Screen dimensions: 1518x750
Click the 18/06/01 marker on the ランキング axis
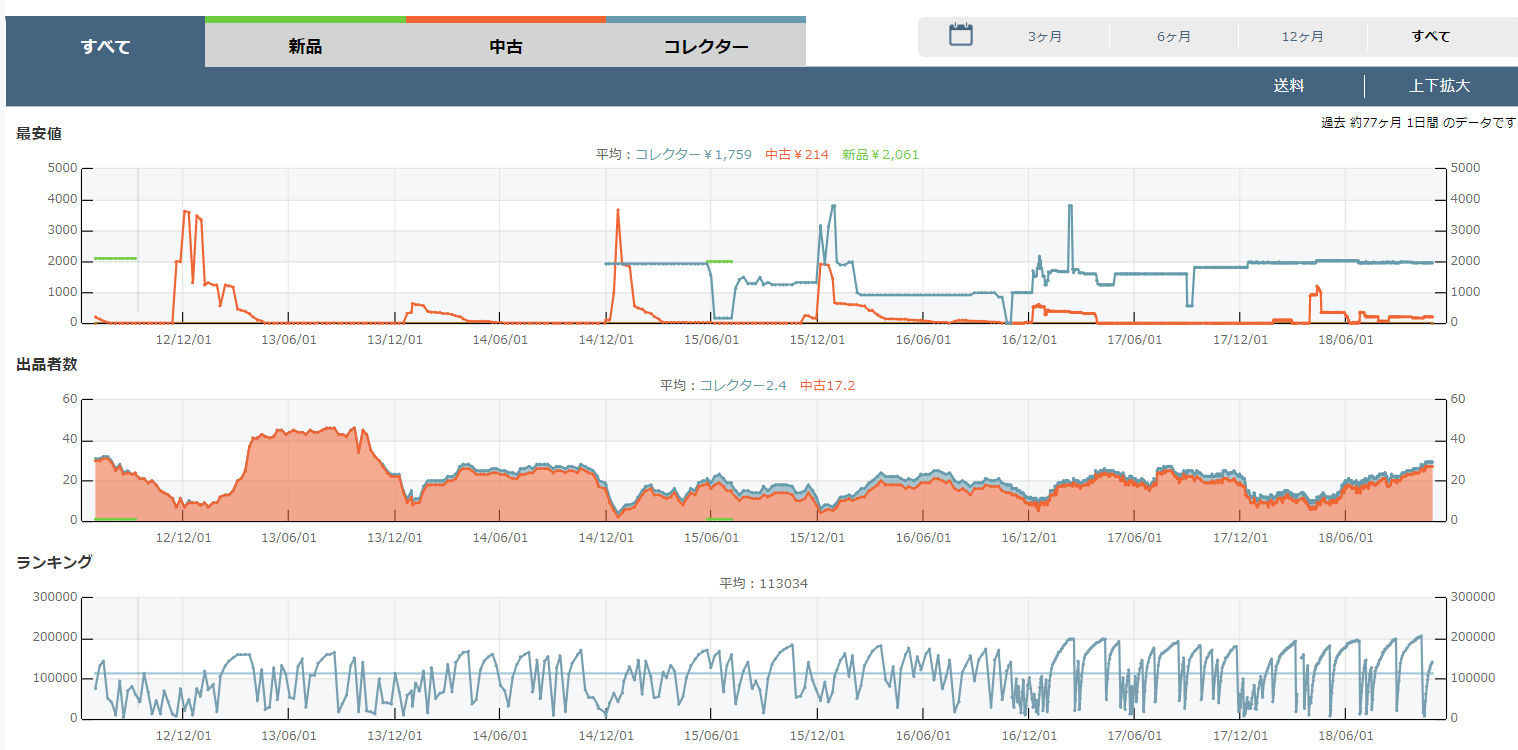[1345, 735]
